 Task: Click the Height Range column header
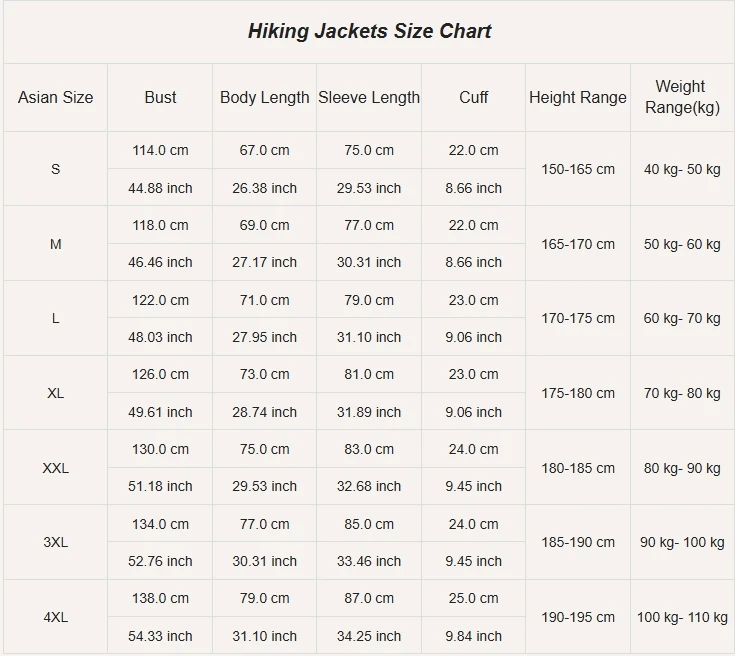pos(578,97)
